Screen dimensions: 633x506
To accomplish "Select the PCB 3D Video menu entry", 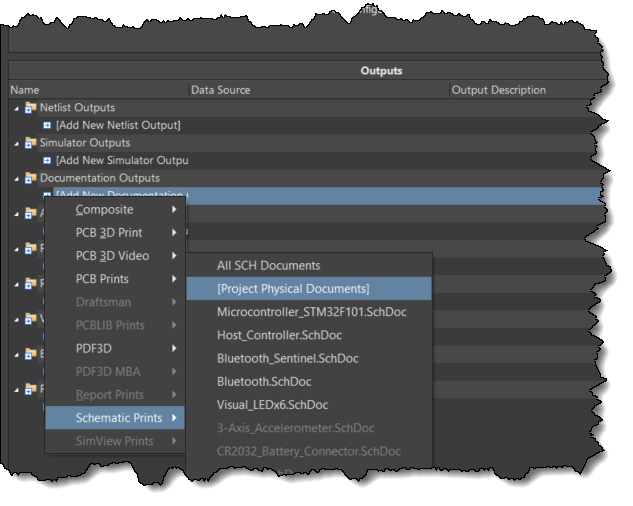I will click(112, 256).
